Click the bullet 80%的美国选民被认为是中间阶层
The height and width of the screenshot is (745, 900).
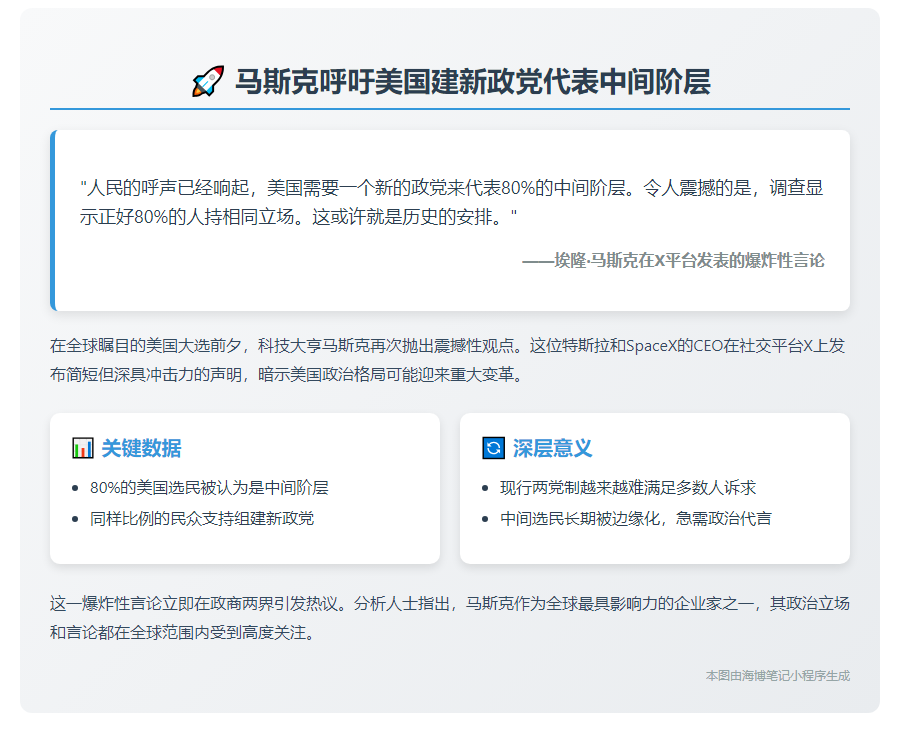click(209, 488)
